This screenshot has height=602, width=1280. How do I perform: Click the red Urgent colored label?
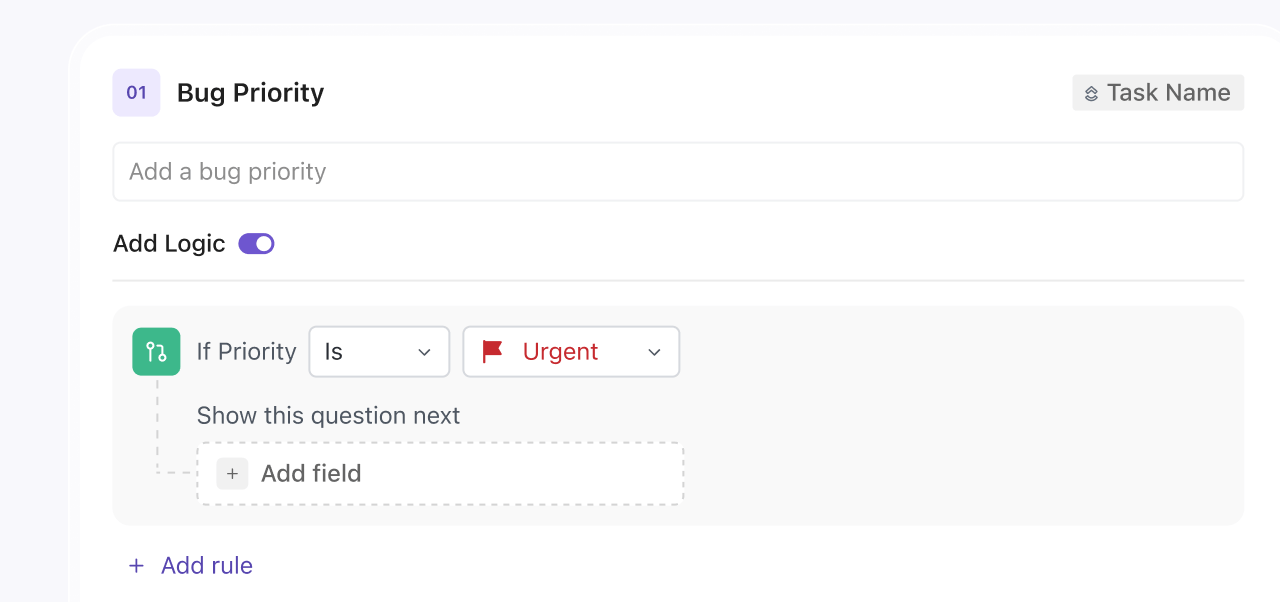[560, 351]
